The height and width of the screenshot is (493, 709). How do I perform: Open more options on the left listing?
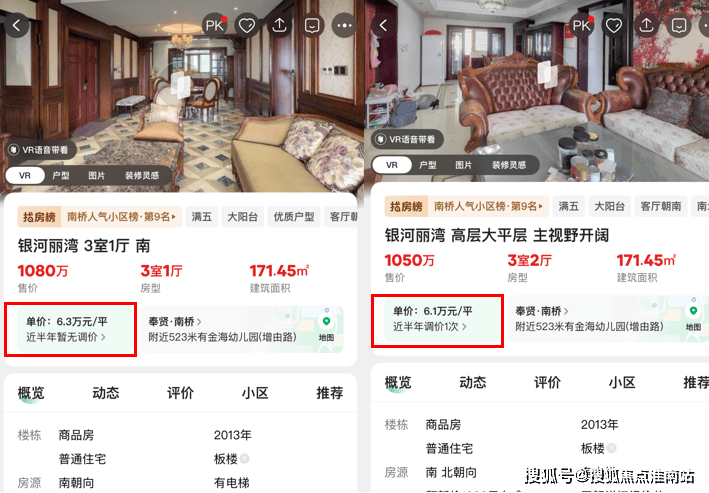pos(345,25)
